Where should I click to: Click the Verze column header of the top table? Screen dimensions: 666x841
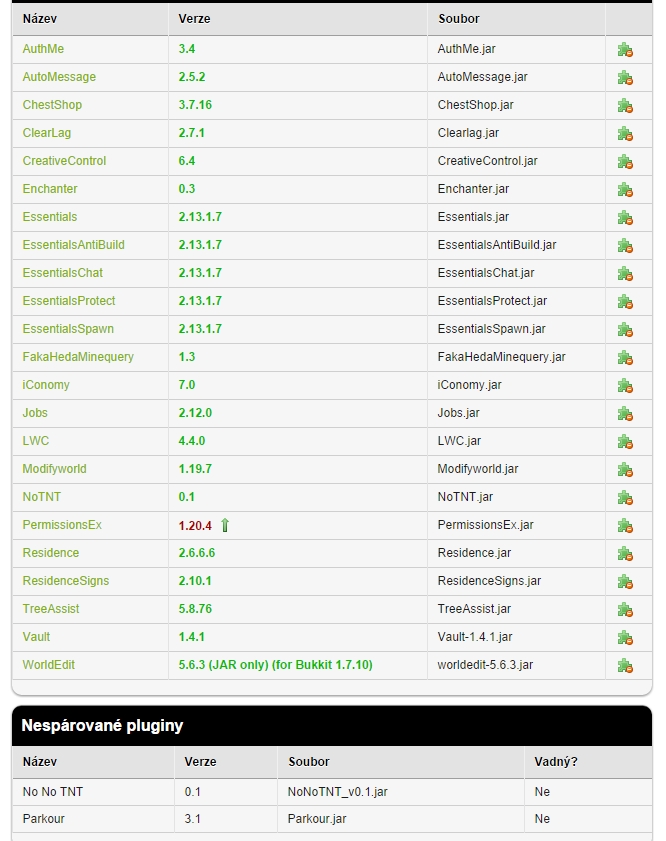coord(194,19)
